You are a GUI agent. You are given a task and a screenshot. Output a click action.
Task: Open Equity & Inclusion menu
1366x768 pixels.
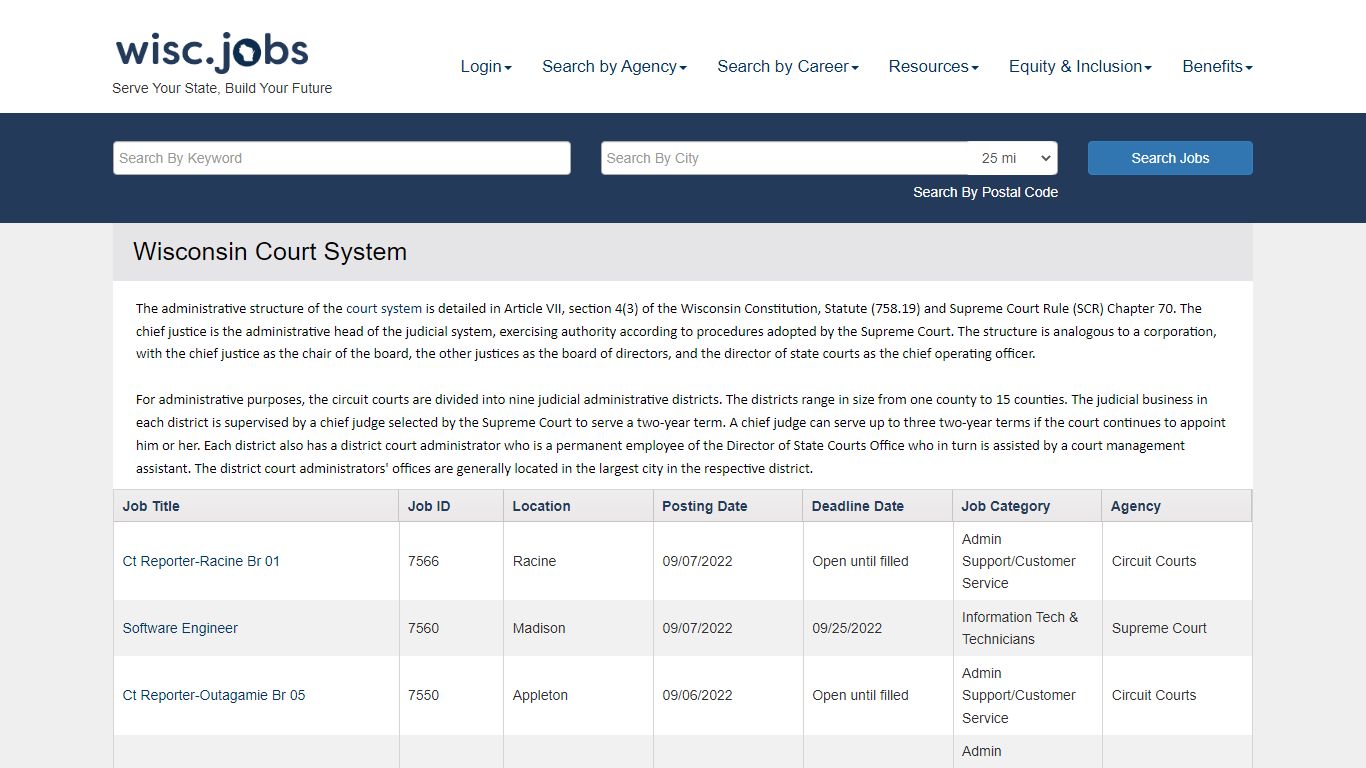[1080, 66]
